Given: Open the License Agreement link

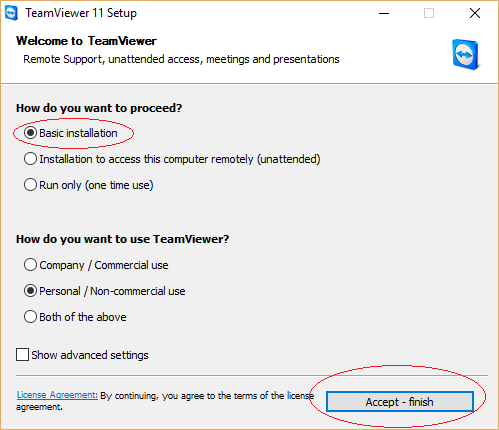Looking at the screenshot, I should click(x=57, y=395).
